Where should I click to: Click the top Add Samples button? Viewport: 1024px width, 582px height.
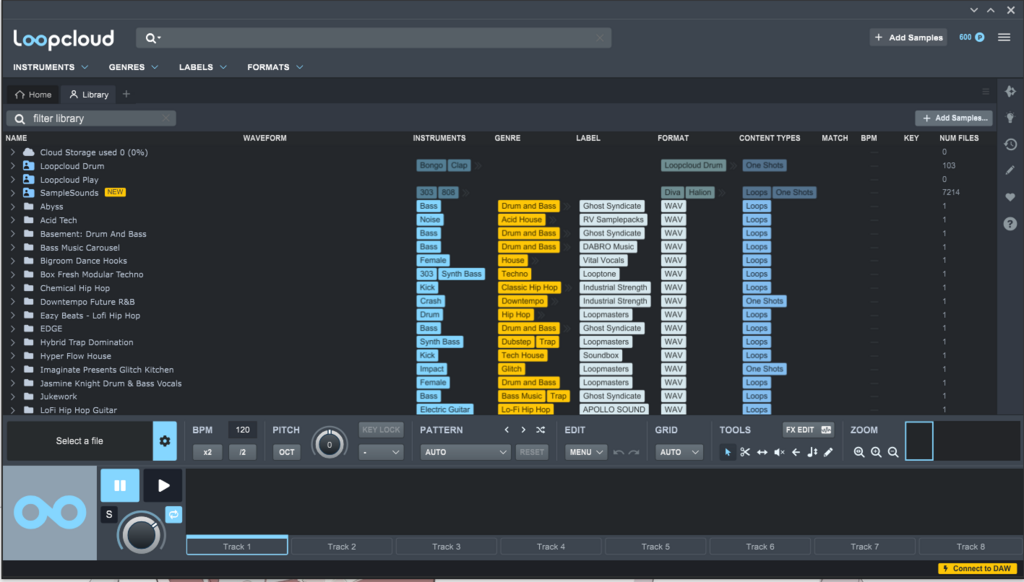[908, 37]
